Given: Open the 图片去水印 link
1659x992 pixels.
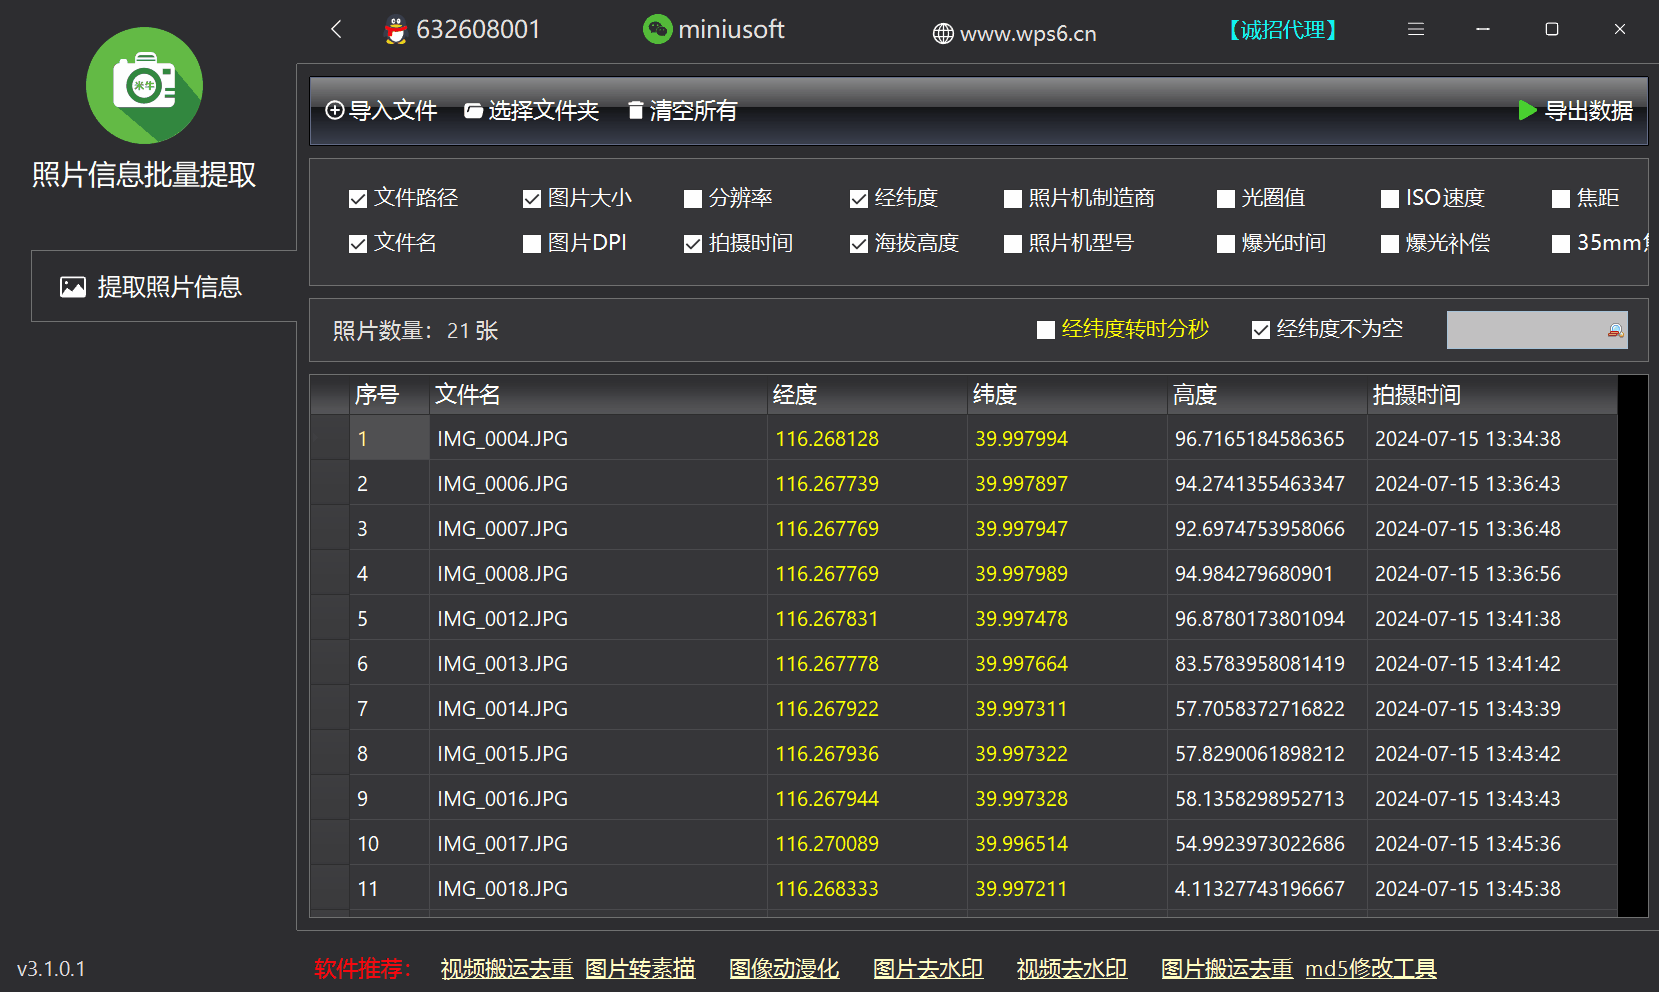Looking at the screenshot, I should (x=927, y=968).
